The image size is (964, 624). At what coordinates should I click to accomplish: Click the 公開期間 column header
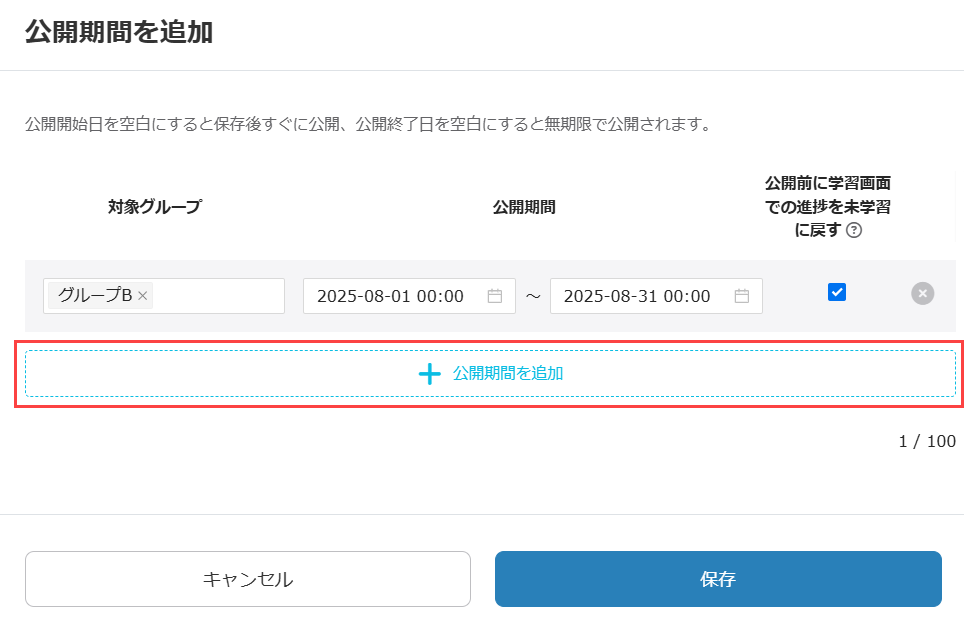click(x=523, y=207)
